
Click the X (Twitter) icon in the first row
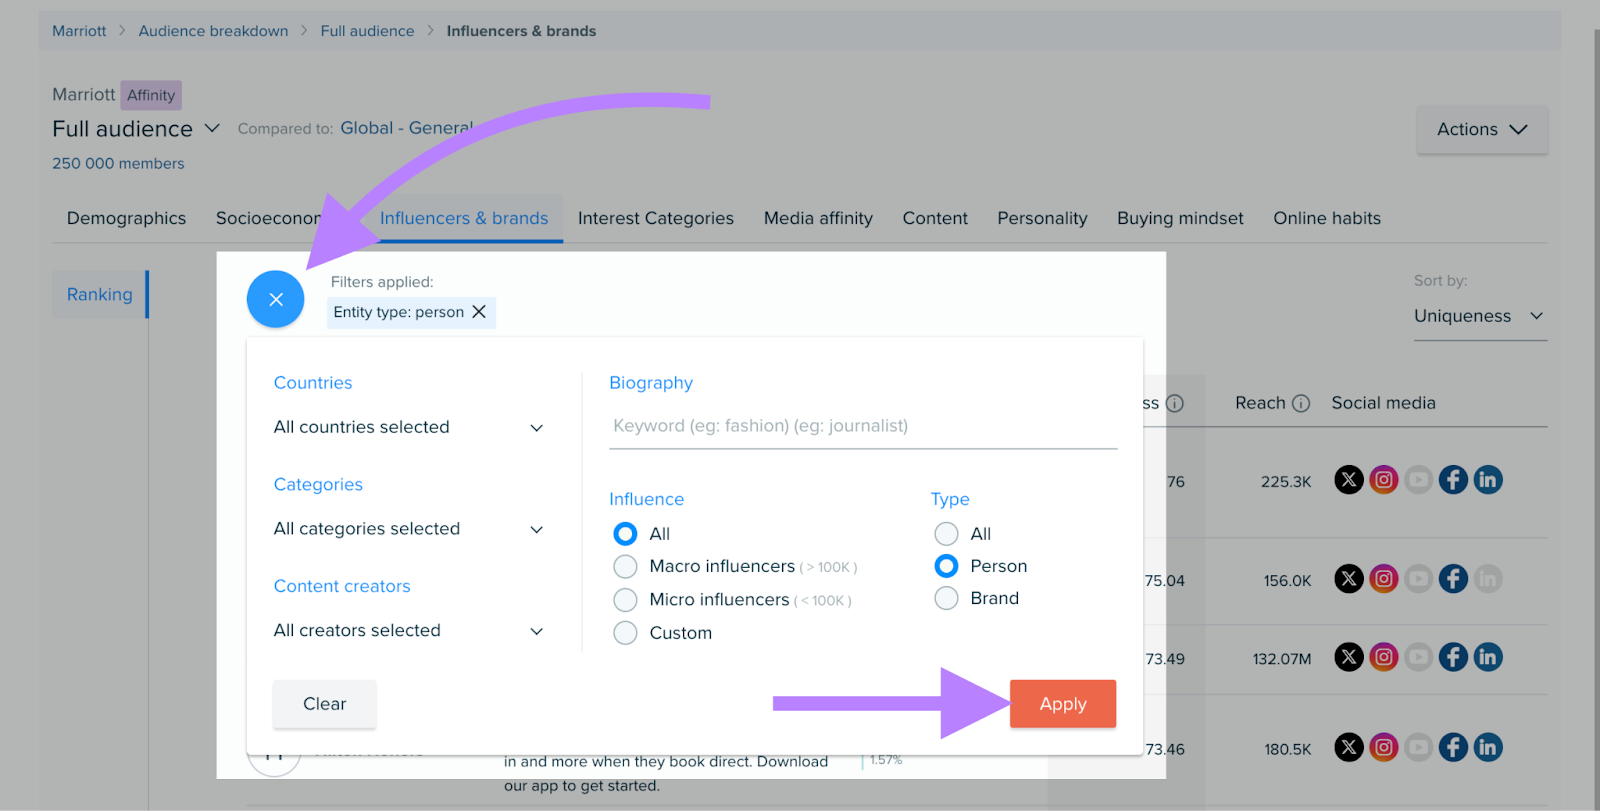[1348, 480]
